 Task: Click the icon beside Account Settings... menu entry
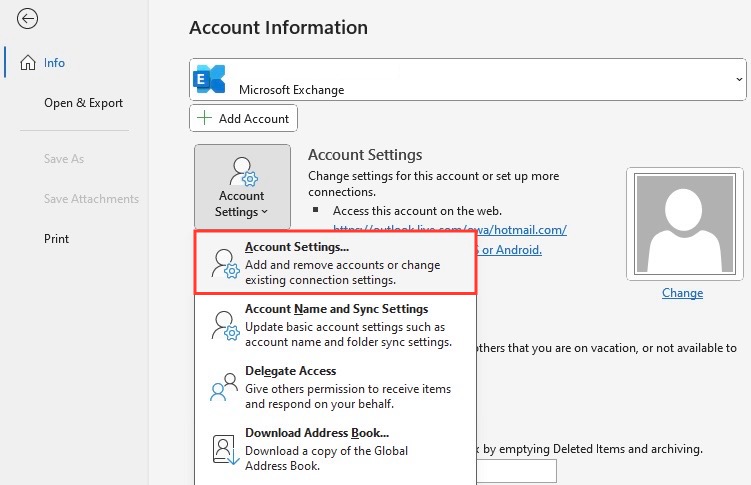pyautogui.click(x=225, y=264)
